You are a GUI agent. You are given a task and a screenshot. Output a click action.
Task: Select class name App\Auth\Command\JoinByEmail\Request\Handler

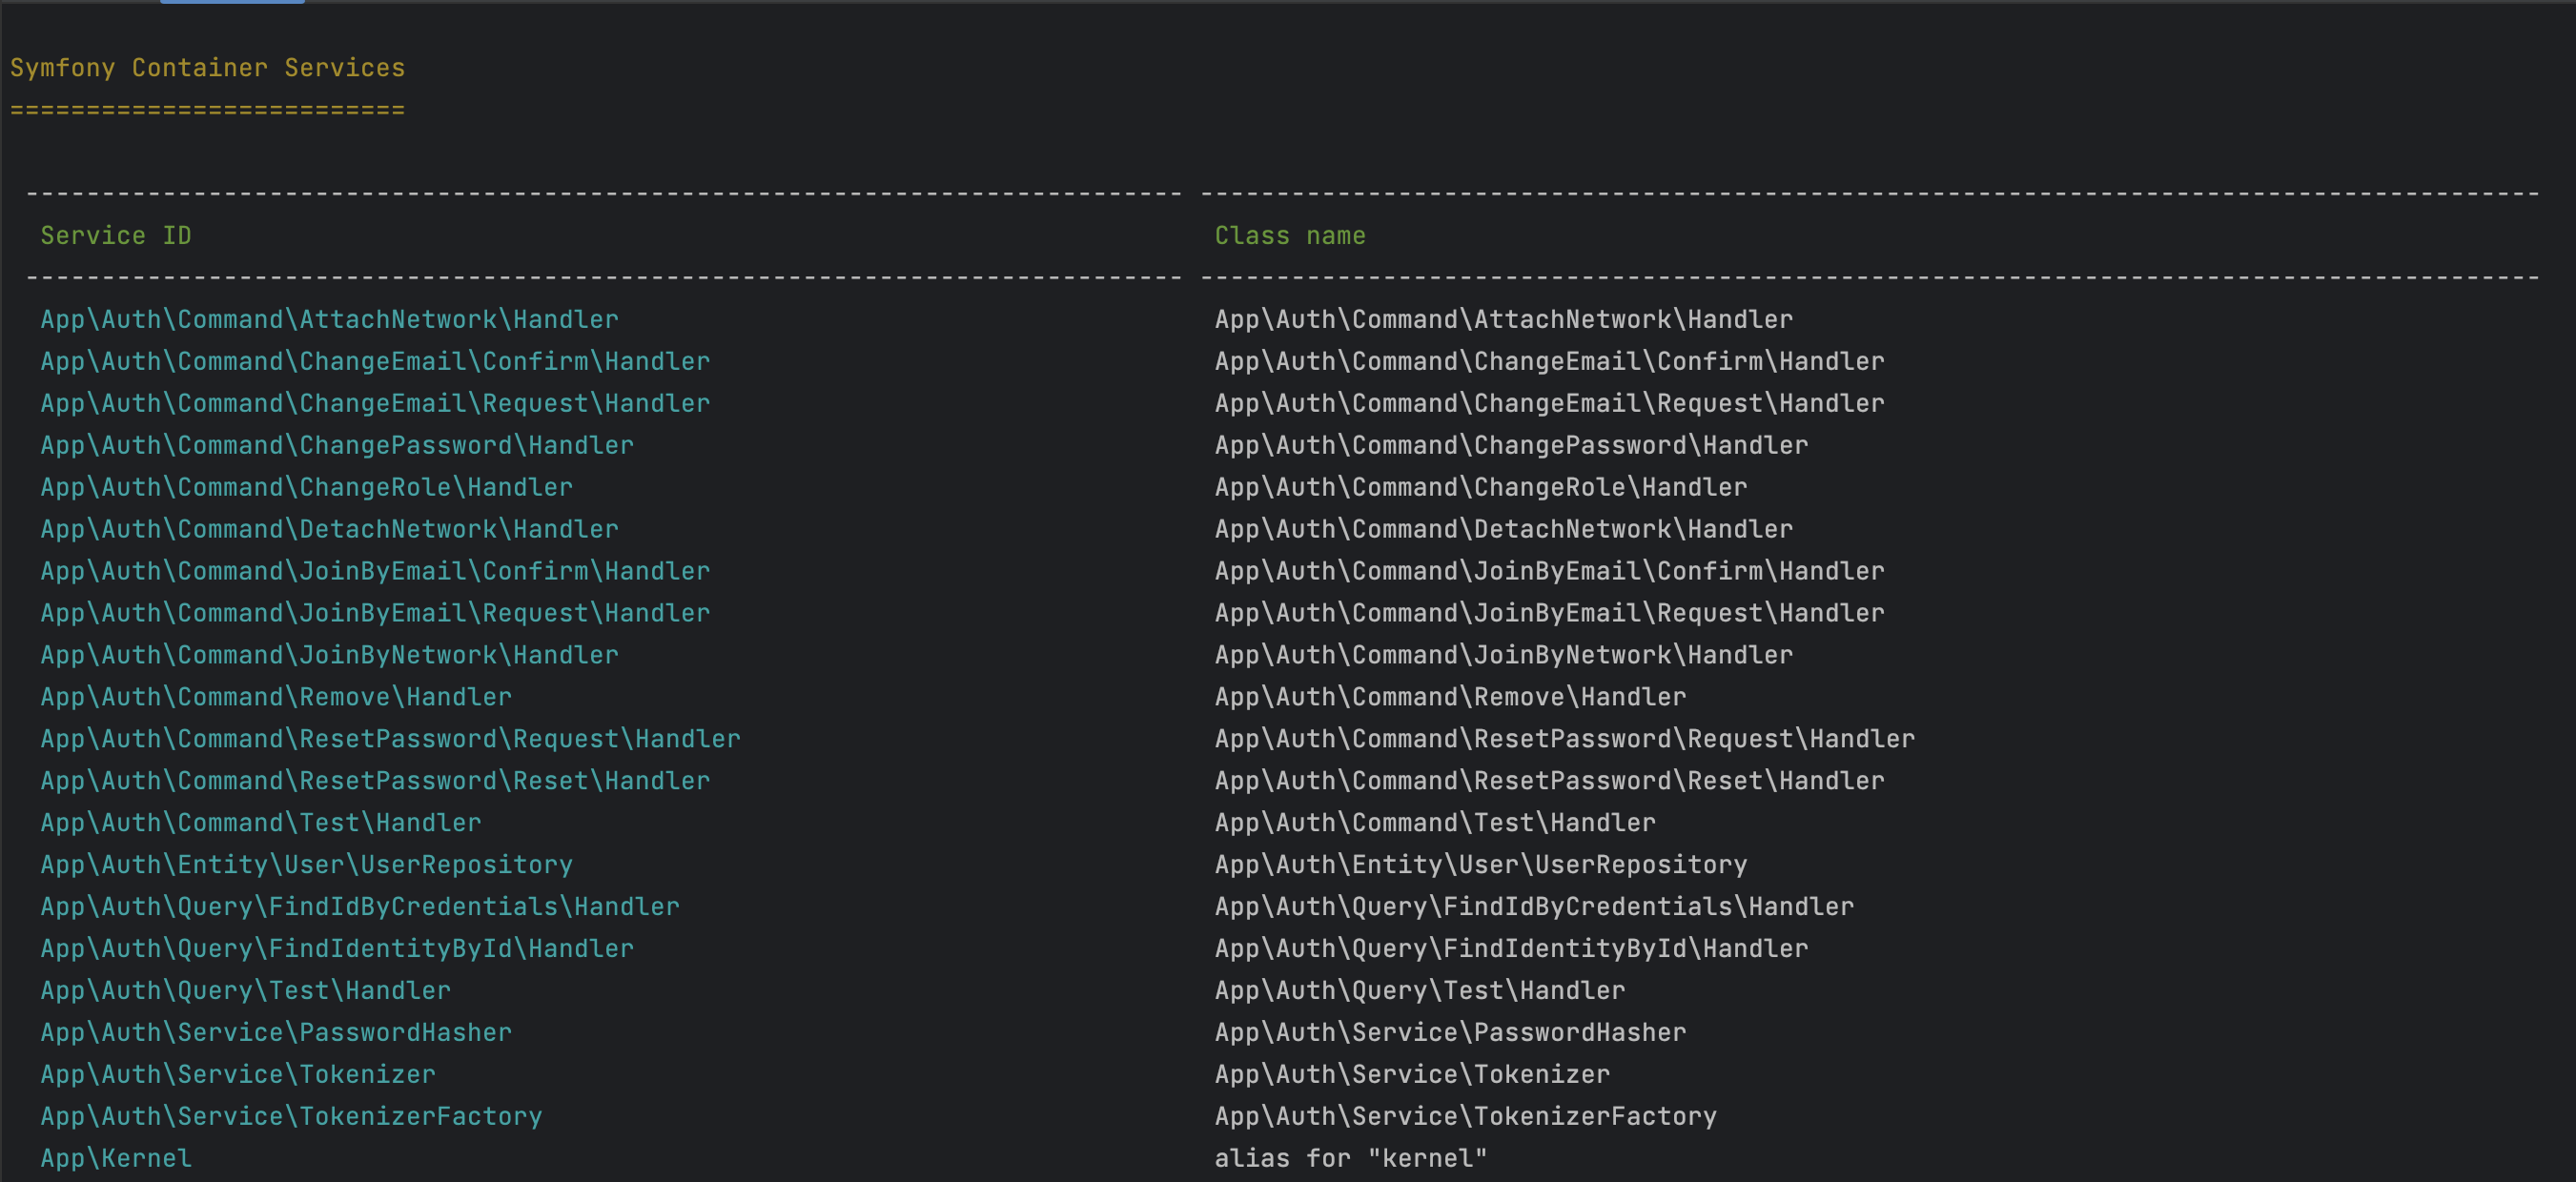[1550, 614]
